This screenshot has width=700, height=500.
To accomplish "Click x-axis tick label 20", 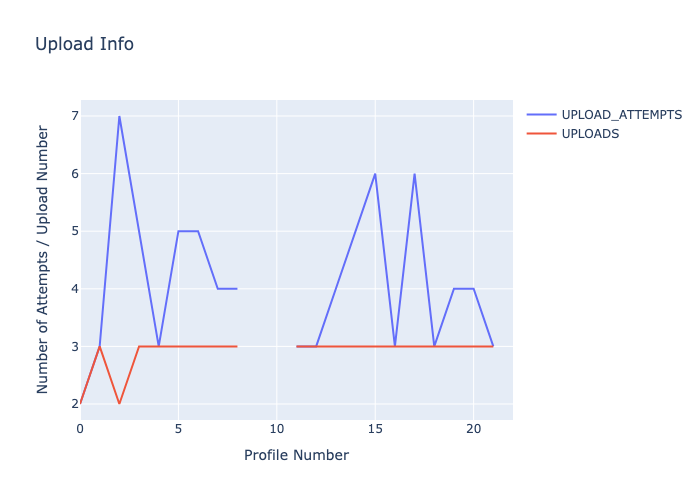I will [473, 429].
